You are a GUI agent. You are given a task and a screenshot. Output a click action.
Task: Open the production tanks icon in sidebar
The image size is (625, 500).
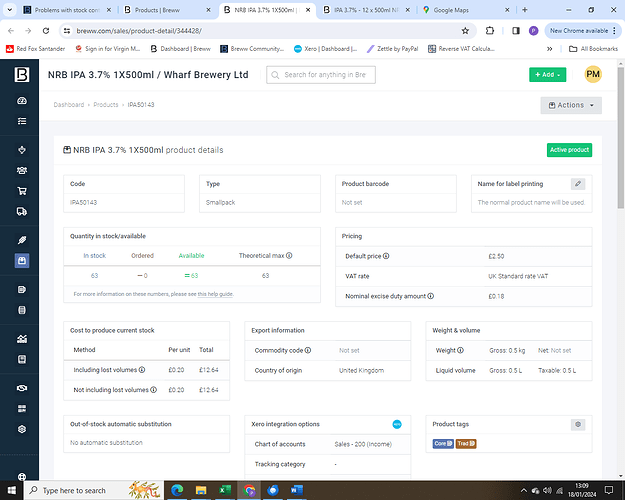(x=22, y=310)
